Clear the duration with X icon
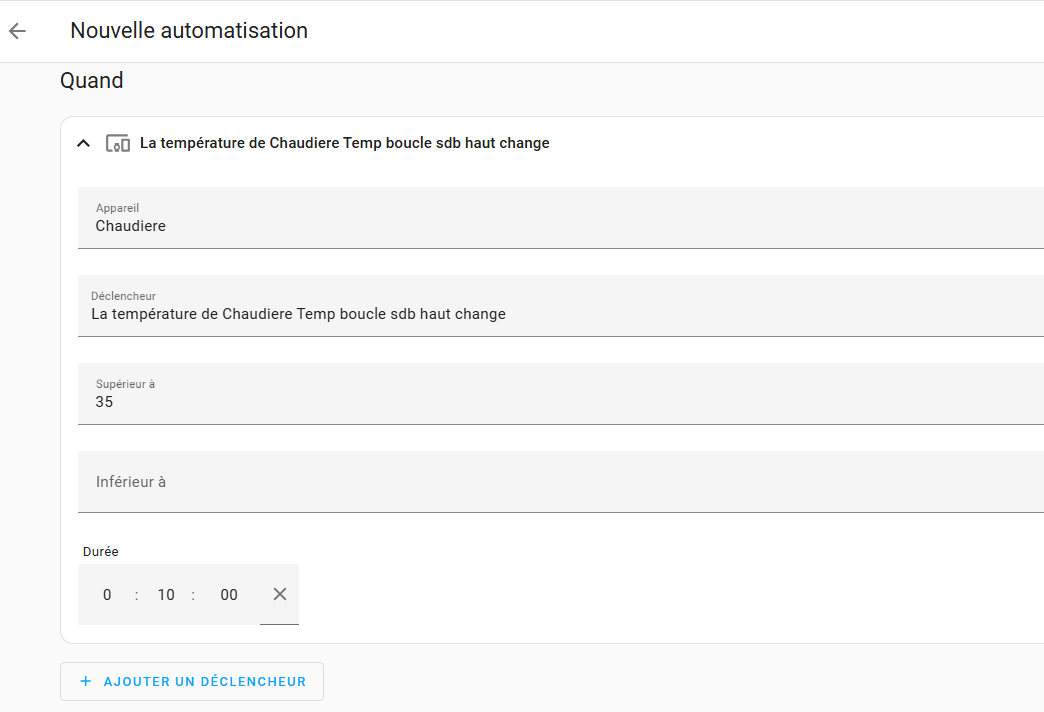Image resolution: width=1044 pixels, height=712 pixels. coord(280,594)
